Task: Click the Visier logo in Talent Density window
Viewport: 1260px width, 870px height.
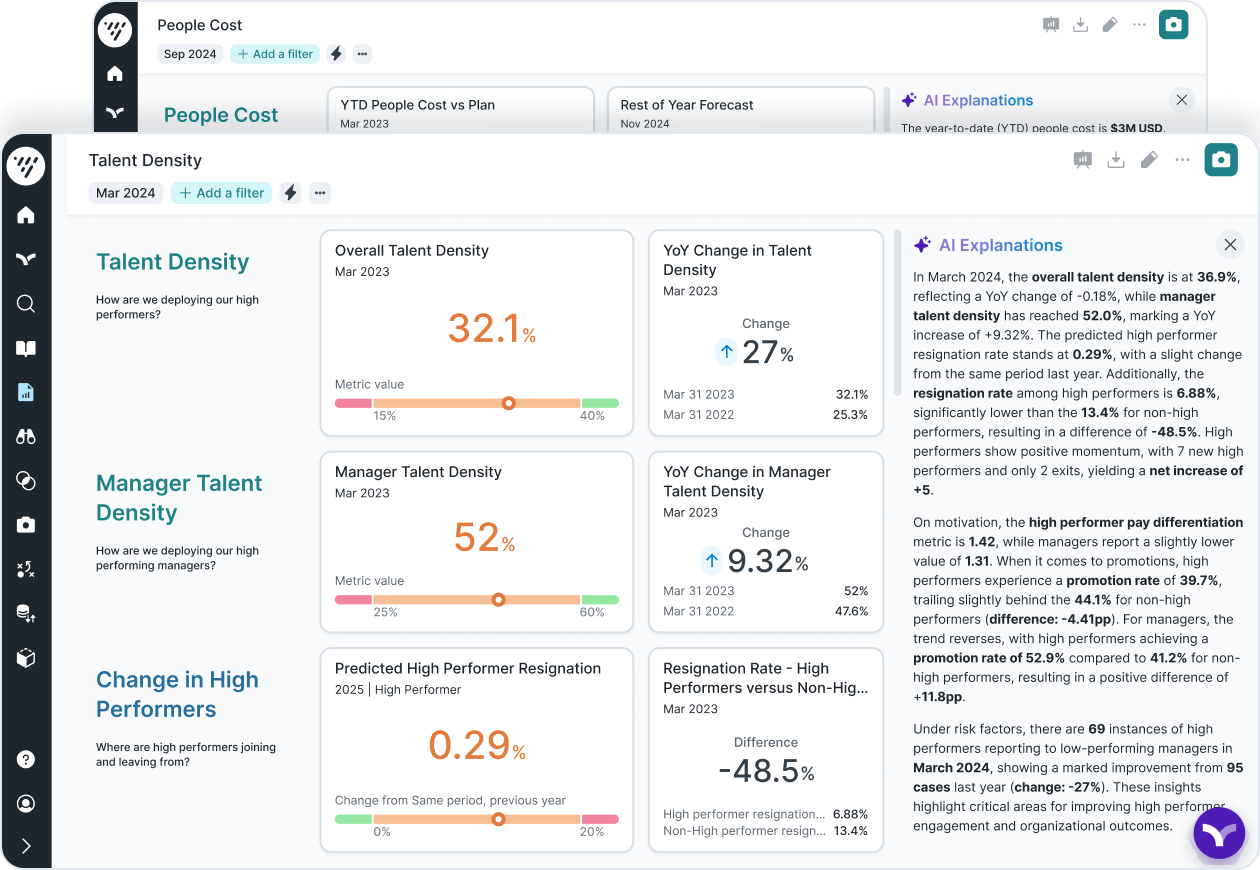Action: 26,165
